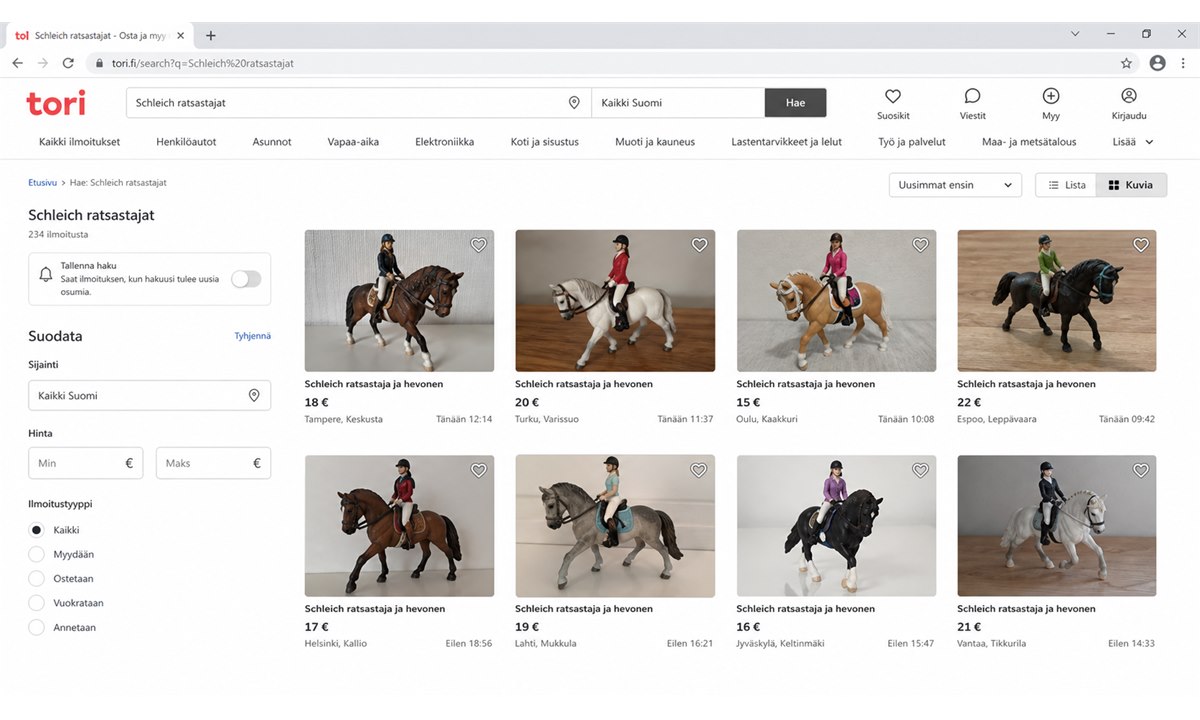Open the Lahti, Mukkula listing title
Screen dimensions: 1200x720
coord(584,609)
